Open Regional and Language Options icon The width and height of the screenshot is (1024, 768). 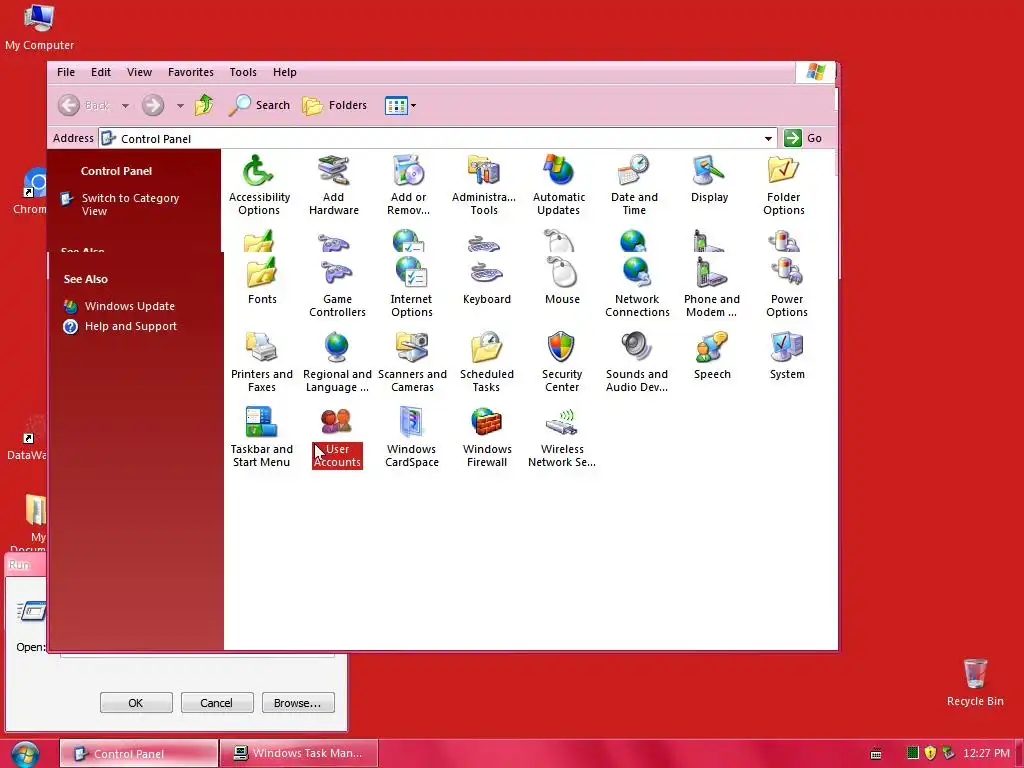[x=337, y=362]
